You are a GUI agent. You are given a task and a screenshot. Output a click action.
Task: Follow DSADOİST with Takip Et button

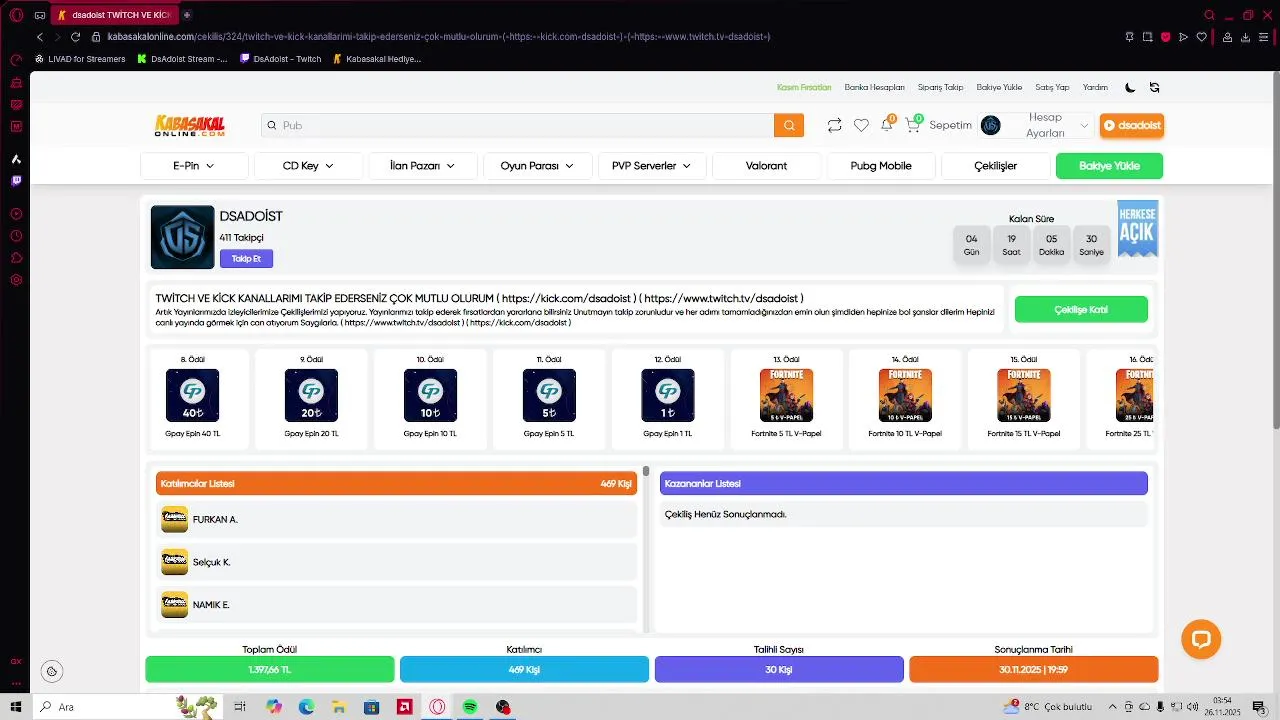coord(246,259)
